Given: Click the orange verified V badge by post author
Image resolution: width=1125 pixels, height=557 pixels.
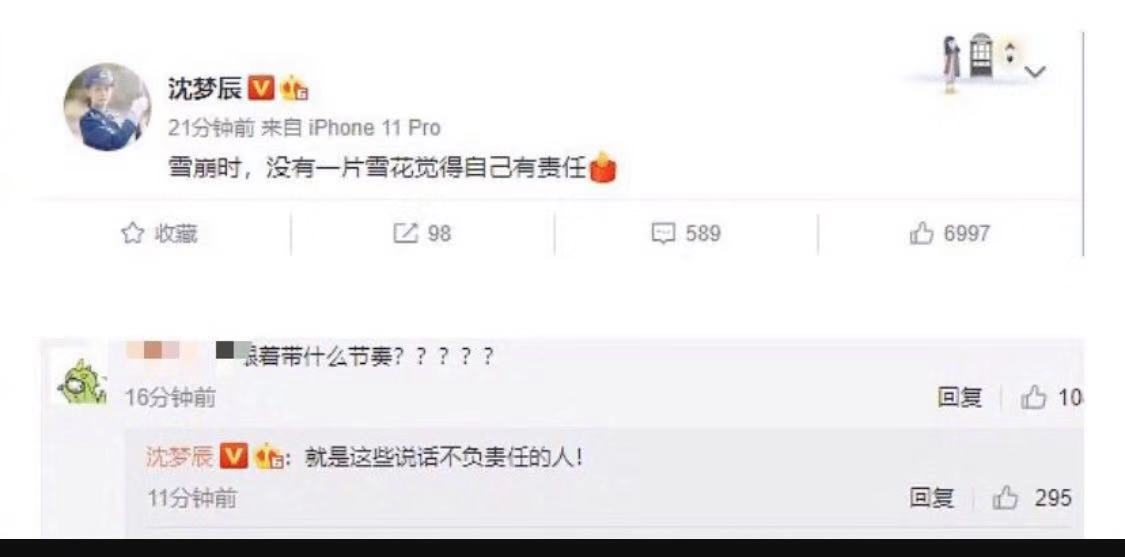Looking at the screenshot, I should (261, 88).
